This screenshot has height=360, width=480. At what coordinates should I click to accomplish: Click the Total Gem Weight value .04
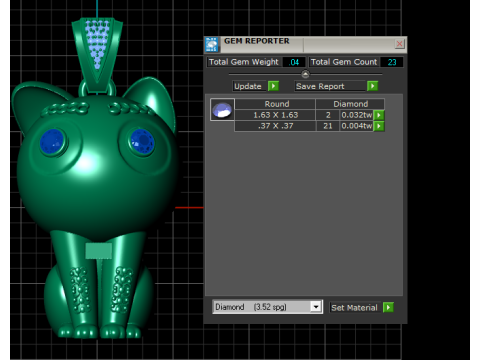click(294, 62)
